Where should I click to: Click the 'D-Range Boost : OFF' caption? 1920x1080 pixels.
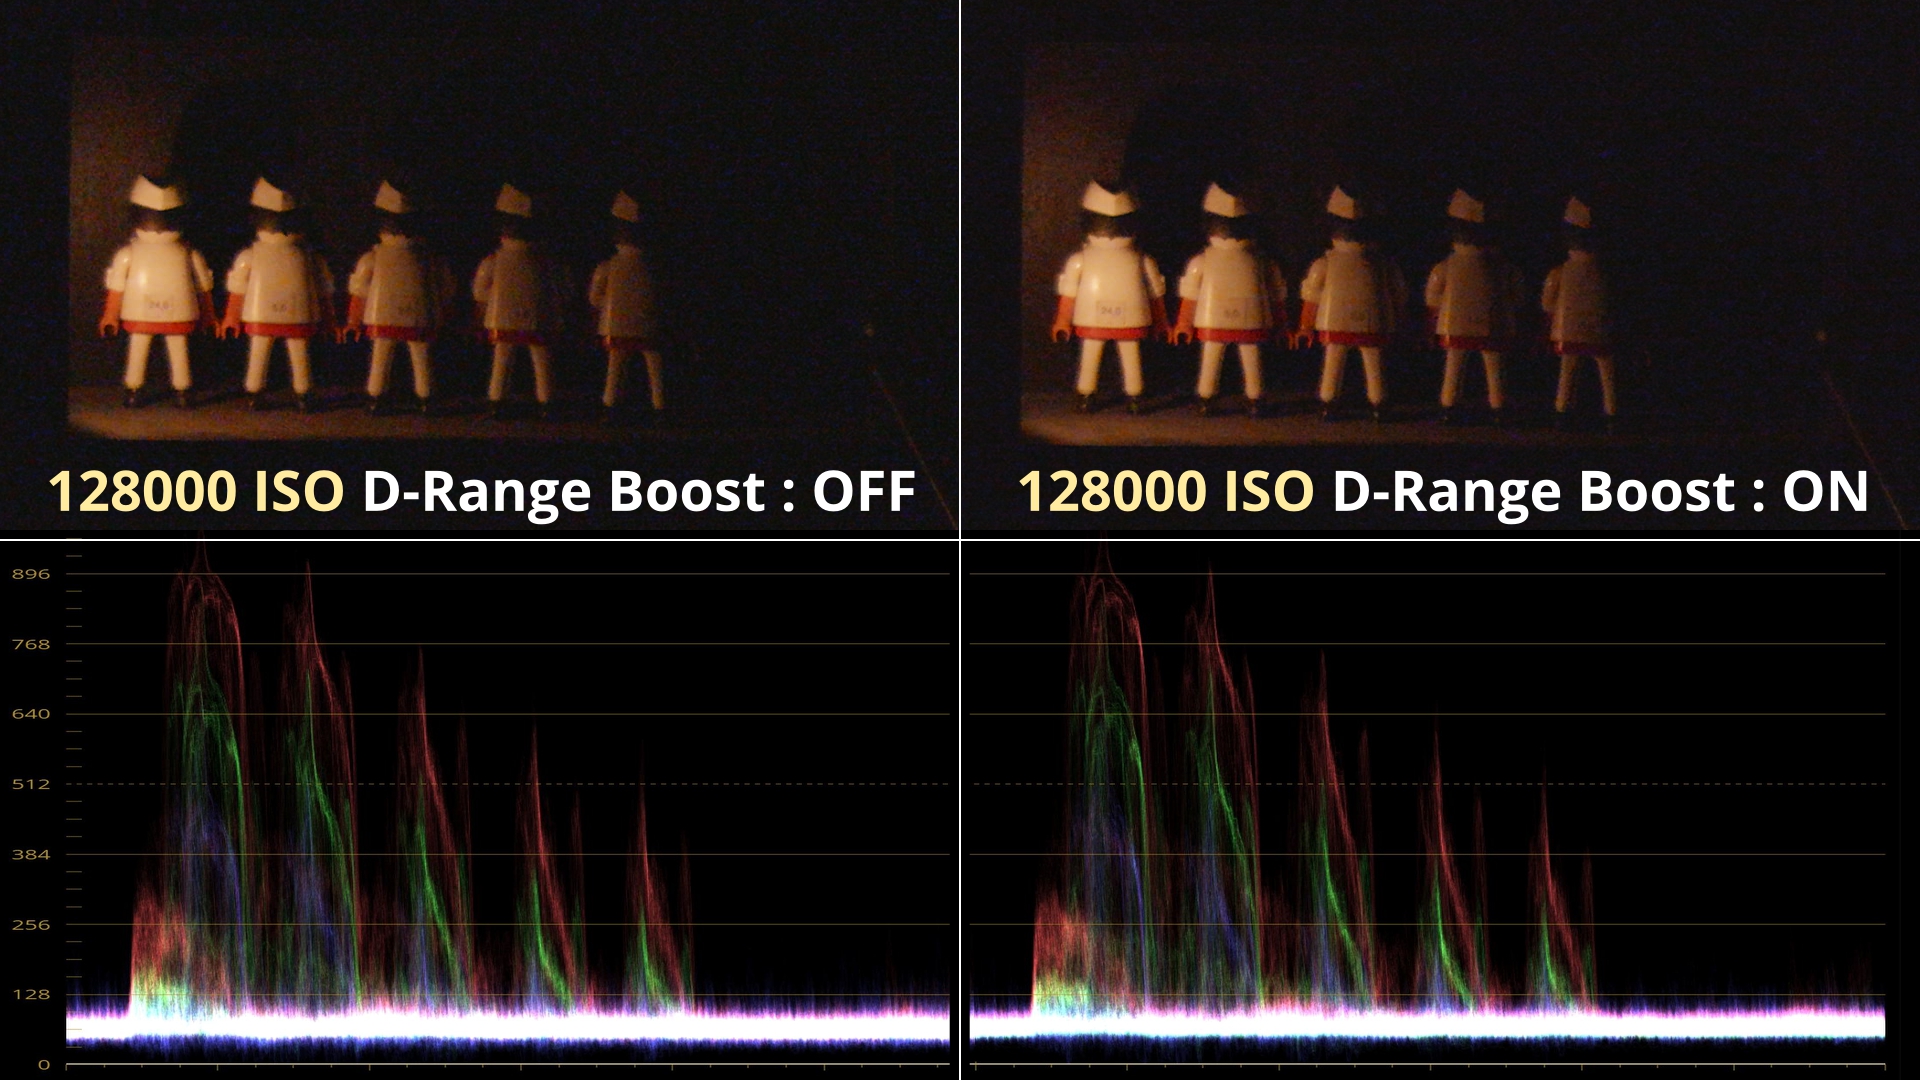[638, 492]
